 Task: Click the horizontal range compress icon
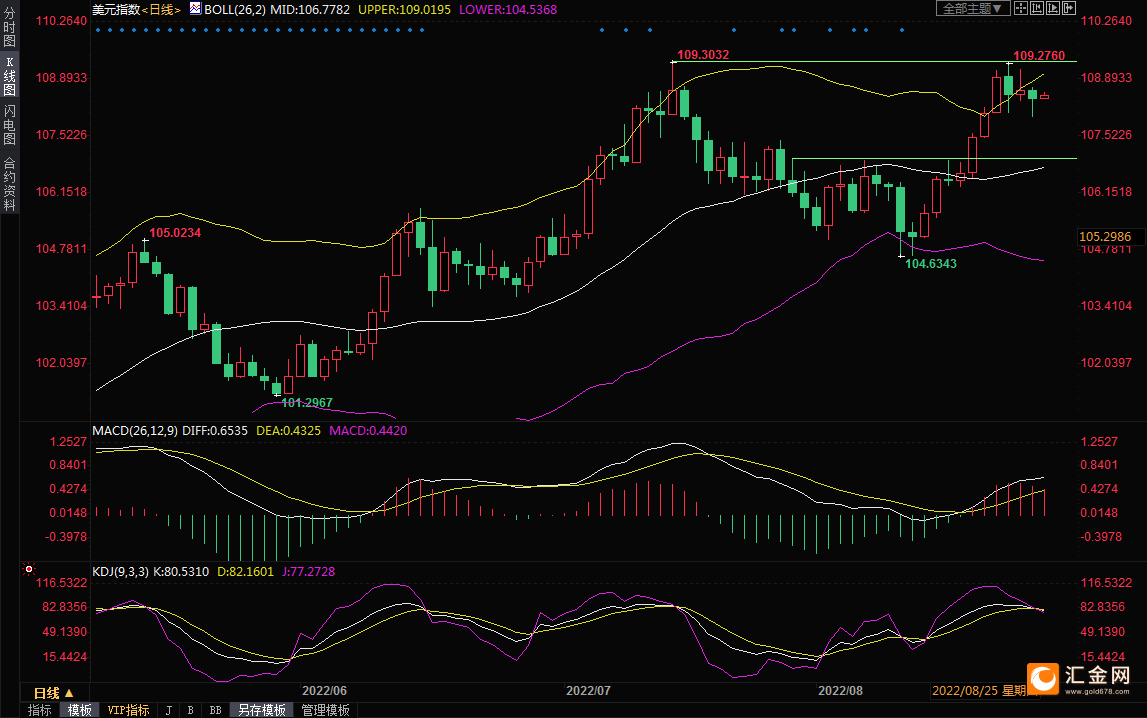1036,8
